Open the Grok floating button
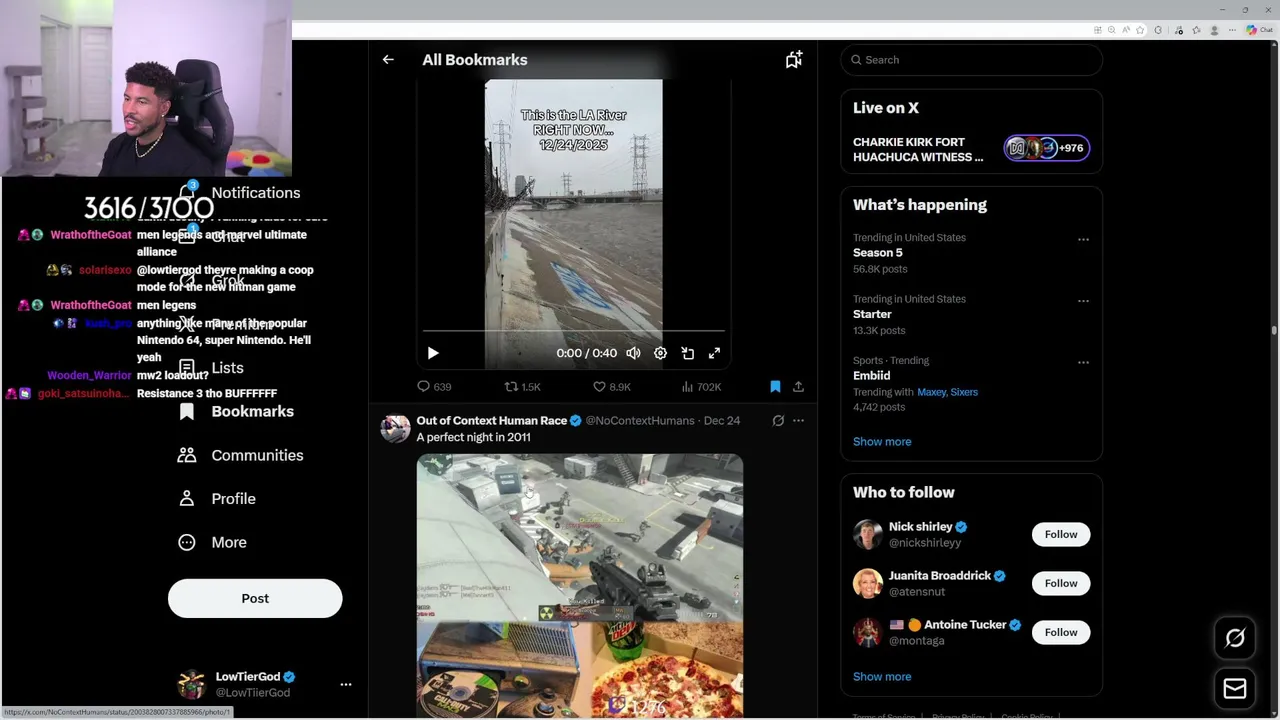 [x=1235, y=638]
